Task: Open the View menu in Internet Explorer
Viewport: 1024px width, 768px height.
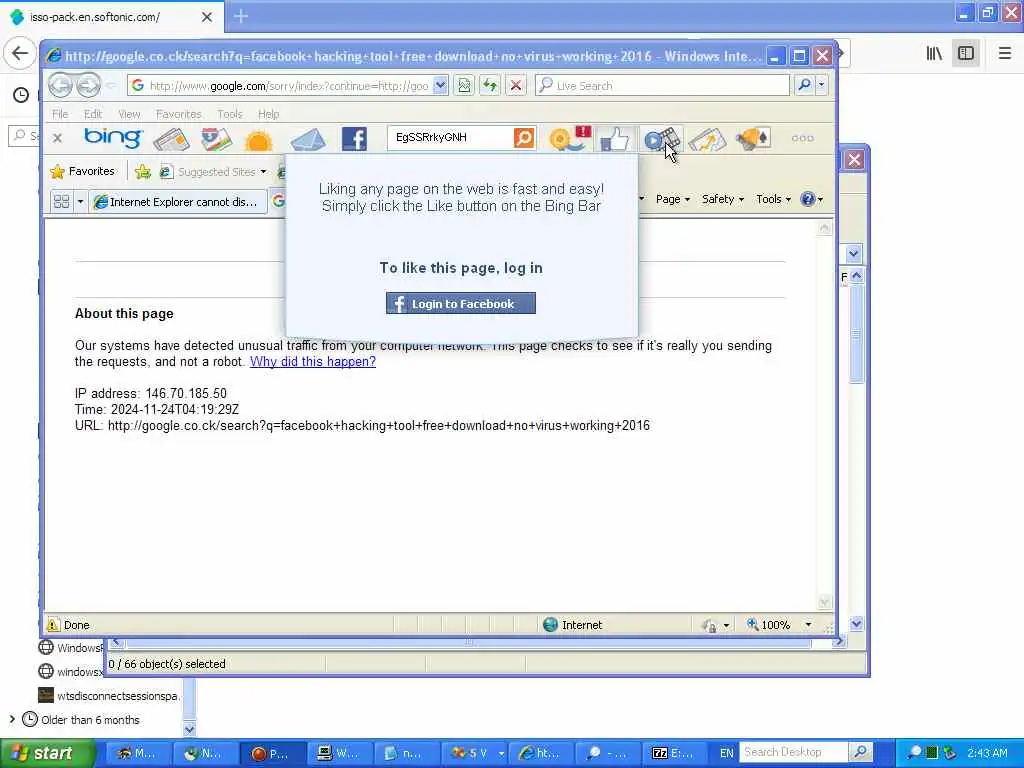Action: [x=129, y=114]
